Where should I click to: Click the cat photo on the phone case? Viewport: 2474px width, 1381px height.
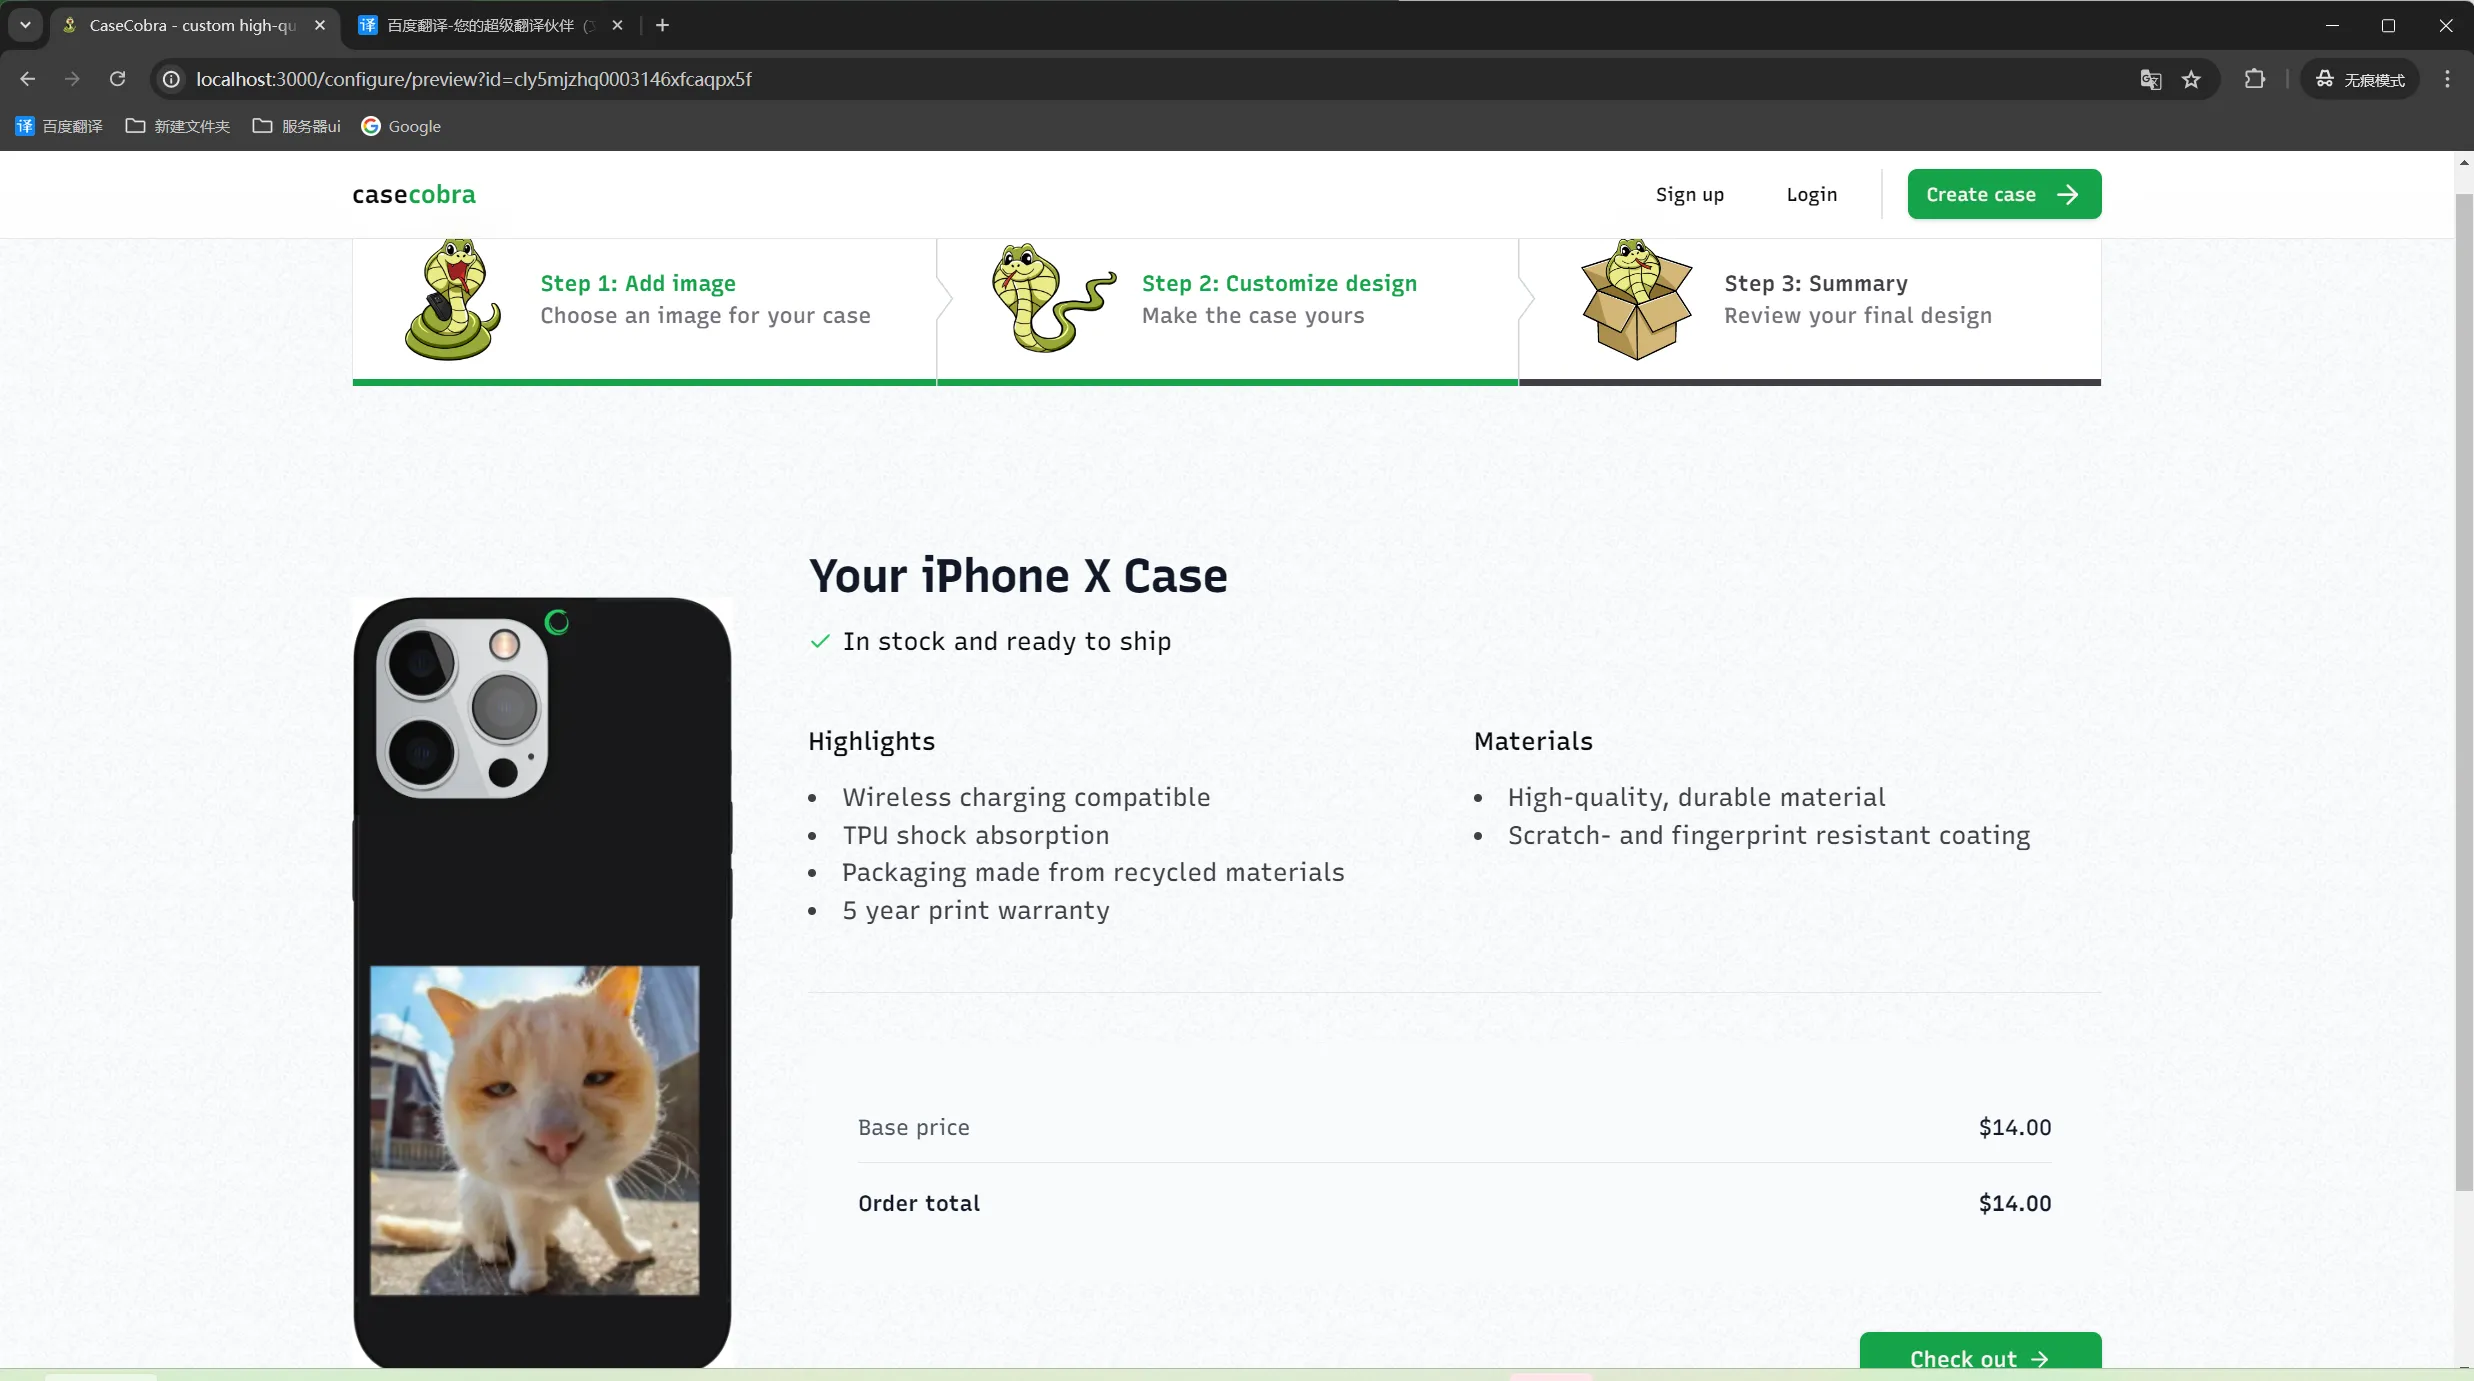[535, 1130]
